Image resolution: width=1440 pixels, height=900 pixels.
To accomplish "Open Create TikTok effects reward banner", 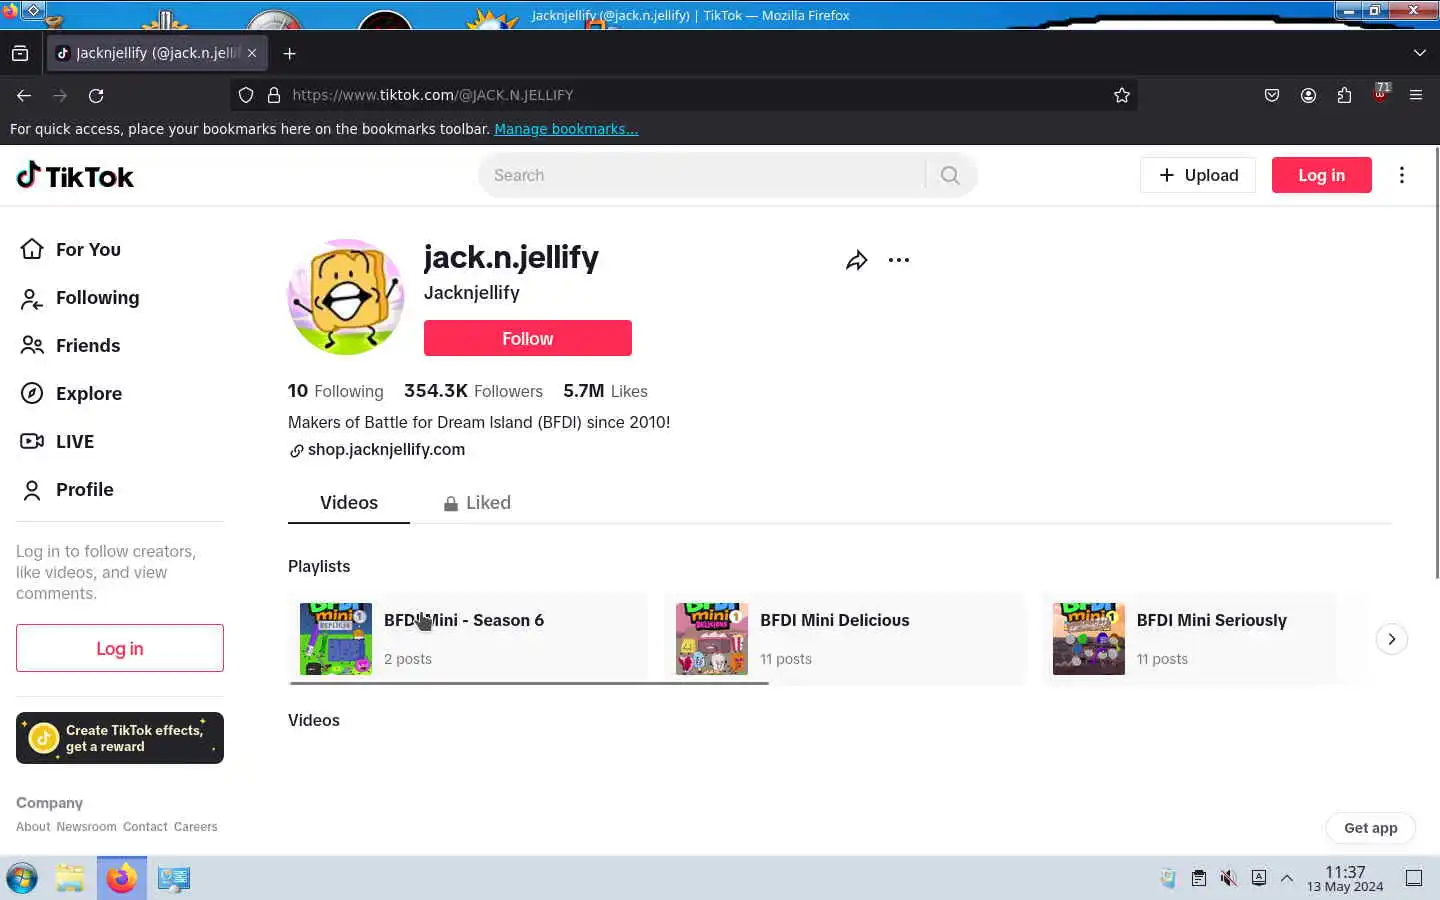I will click(120, 738).
